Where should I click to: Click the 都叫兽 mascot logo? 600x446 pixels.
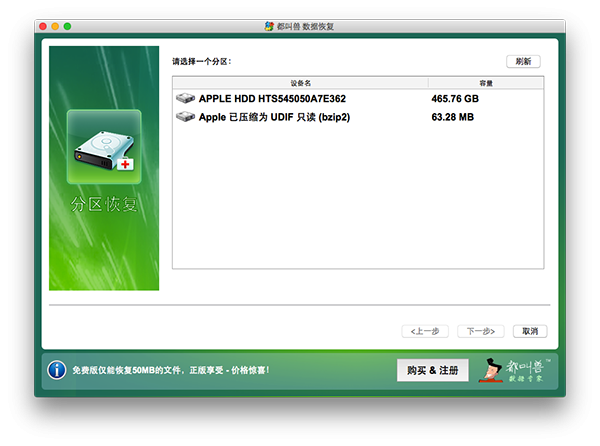514,370
